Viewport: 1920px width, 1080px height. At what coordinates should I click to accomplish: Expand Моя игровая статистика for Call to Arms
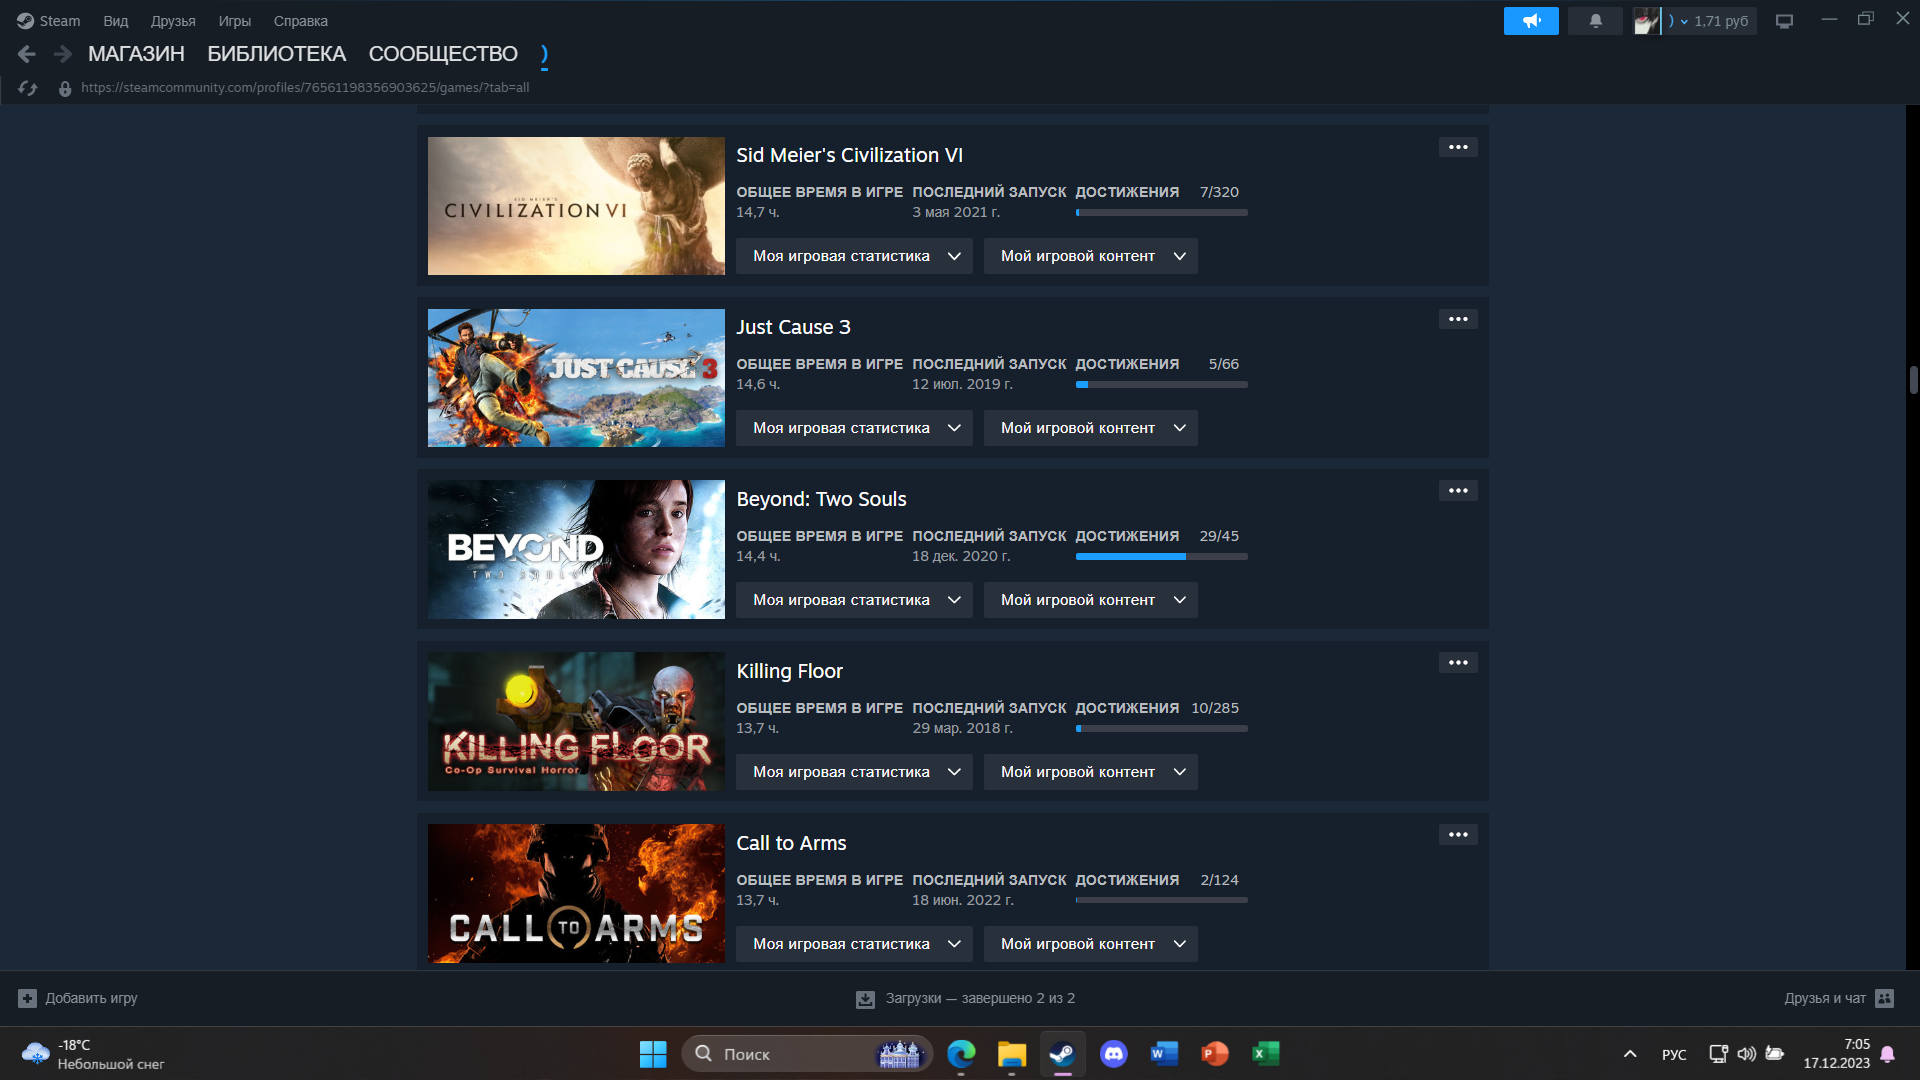tap(854, 944)
